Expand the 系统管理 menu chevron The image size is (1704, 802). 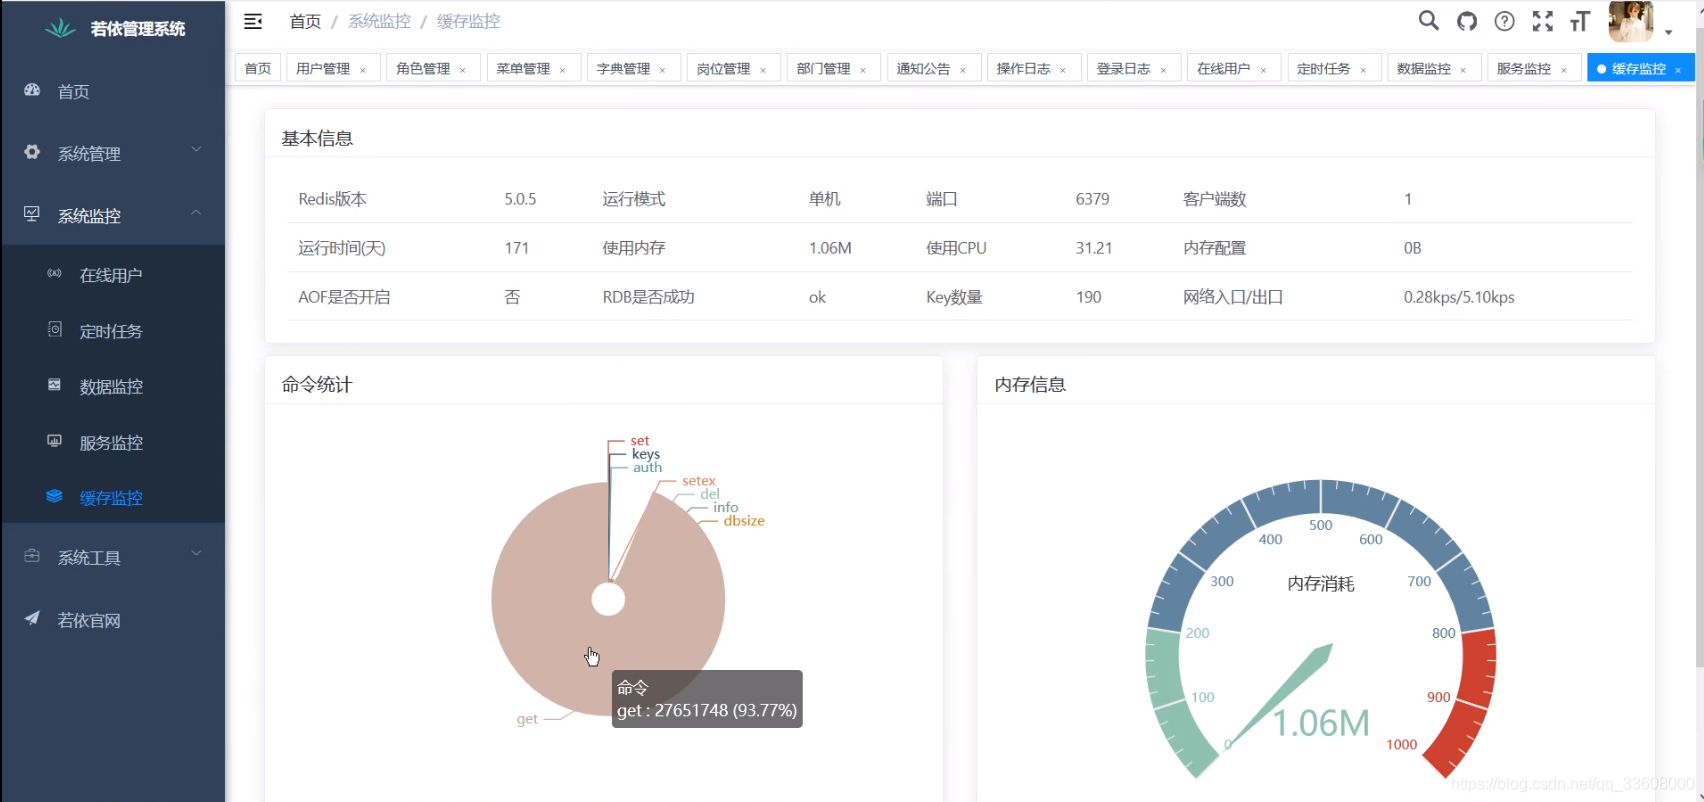(x=196, y=149)
